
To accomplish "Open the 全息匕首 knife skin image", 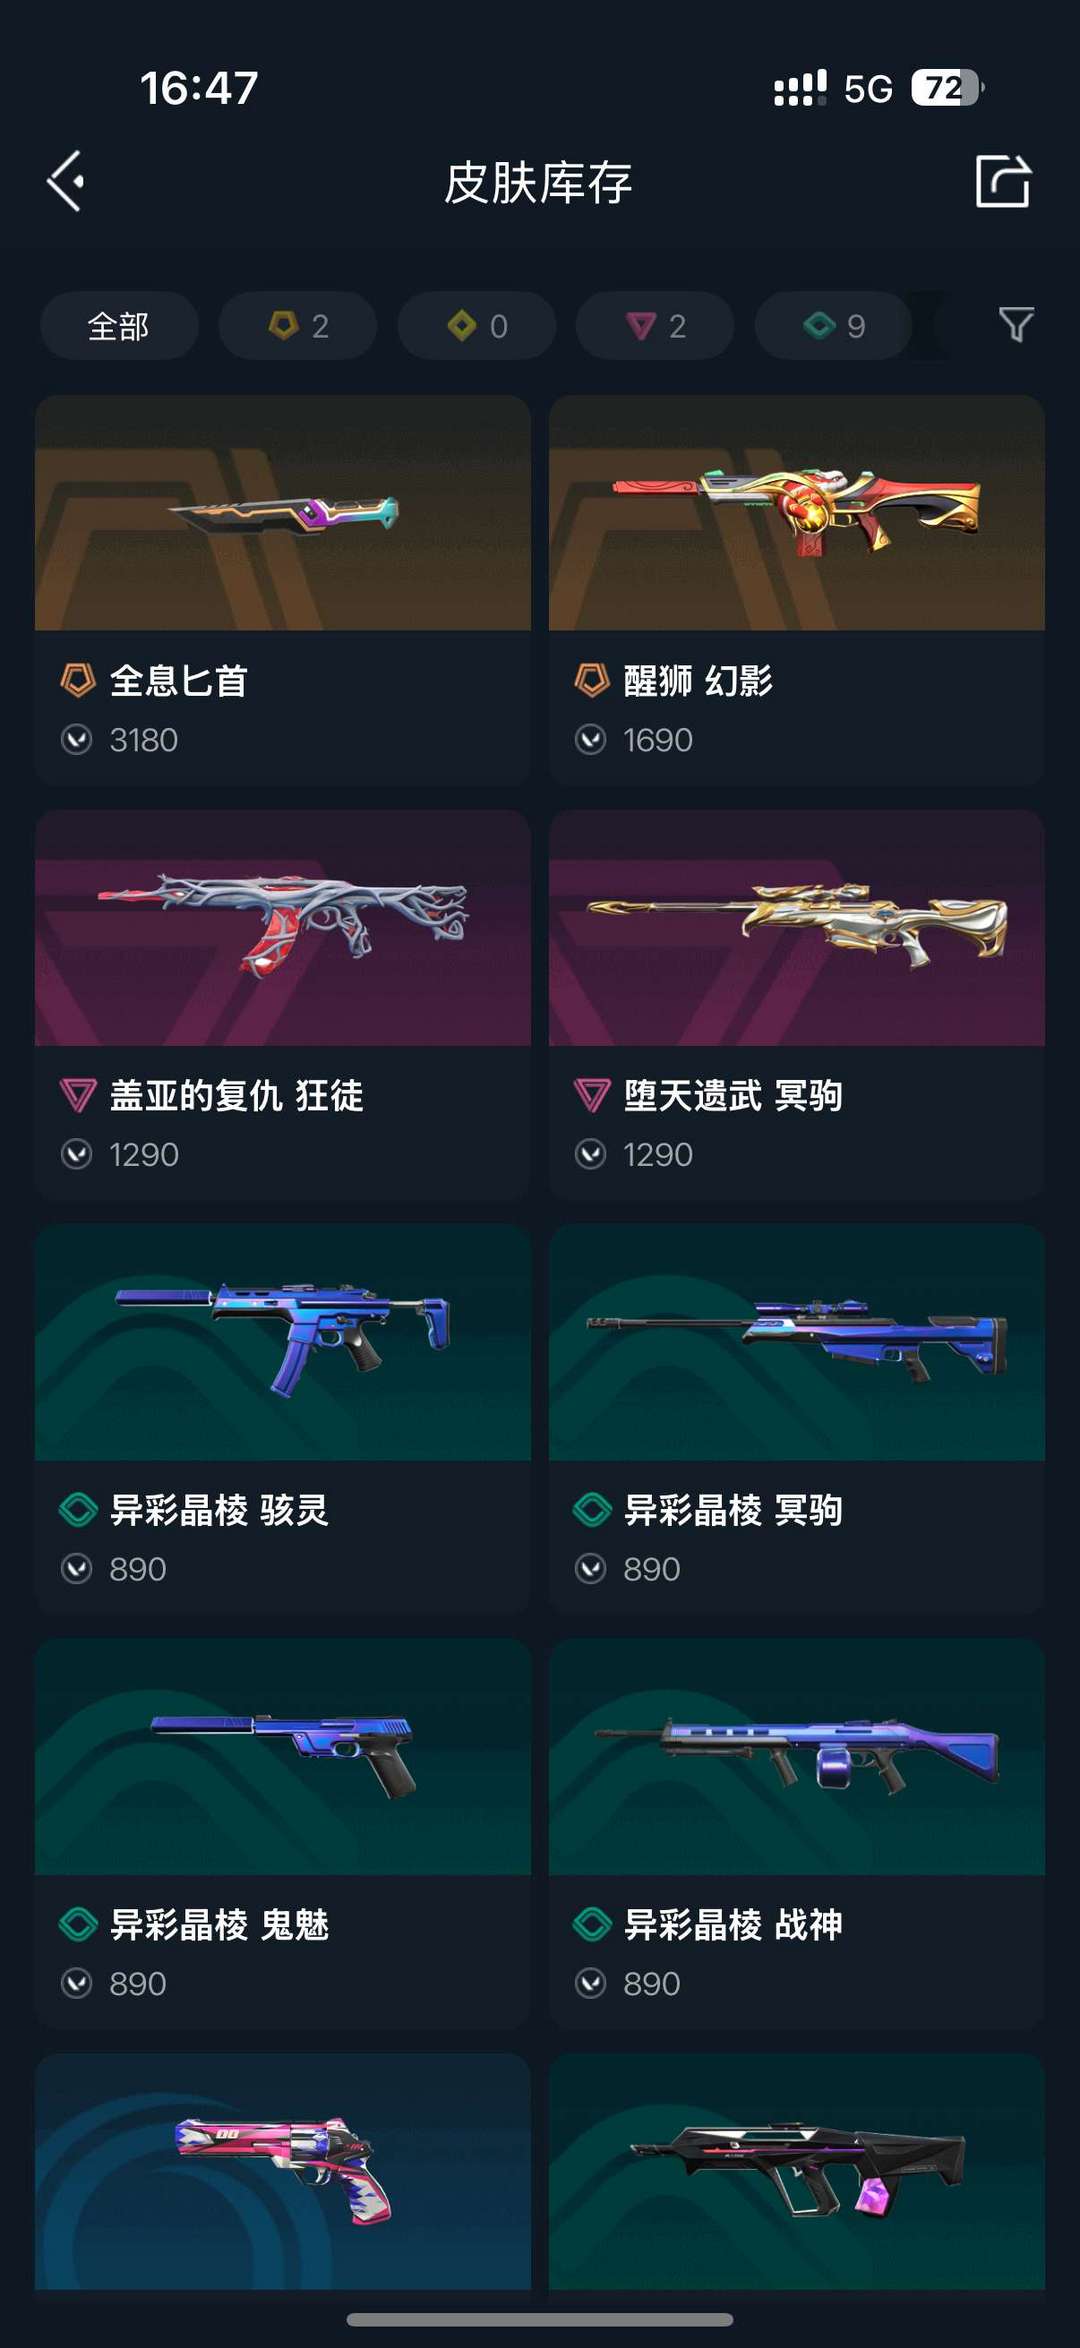I will pos(283,513).
